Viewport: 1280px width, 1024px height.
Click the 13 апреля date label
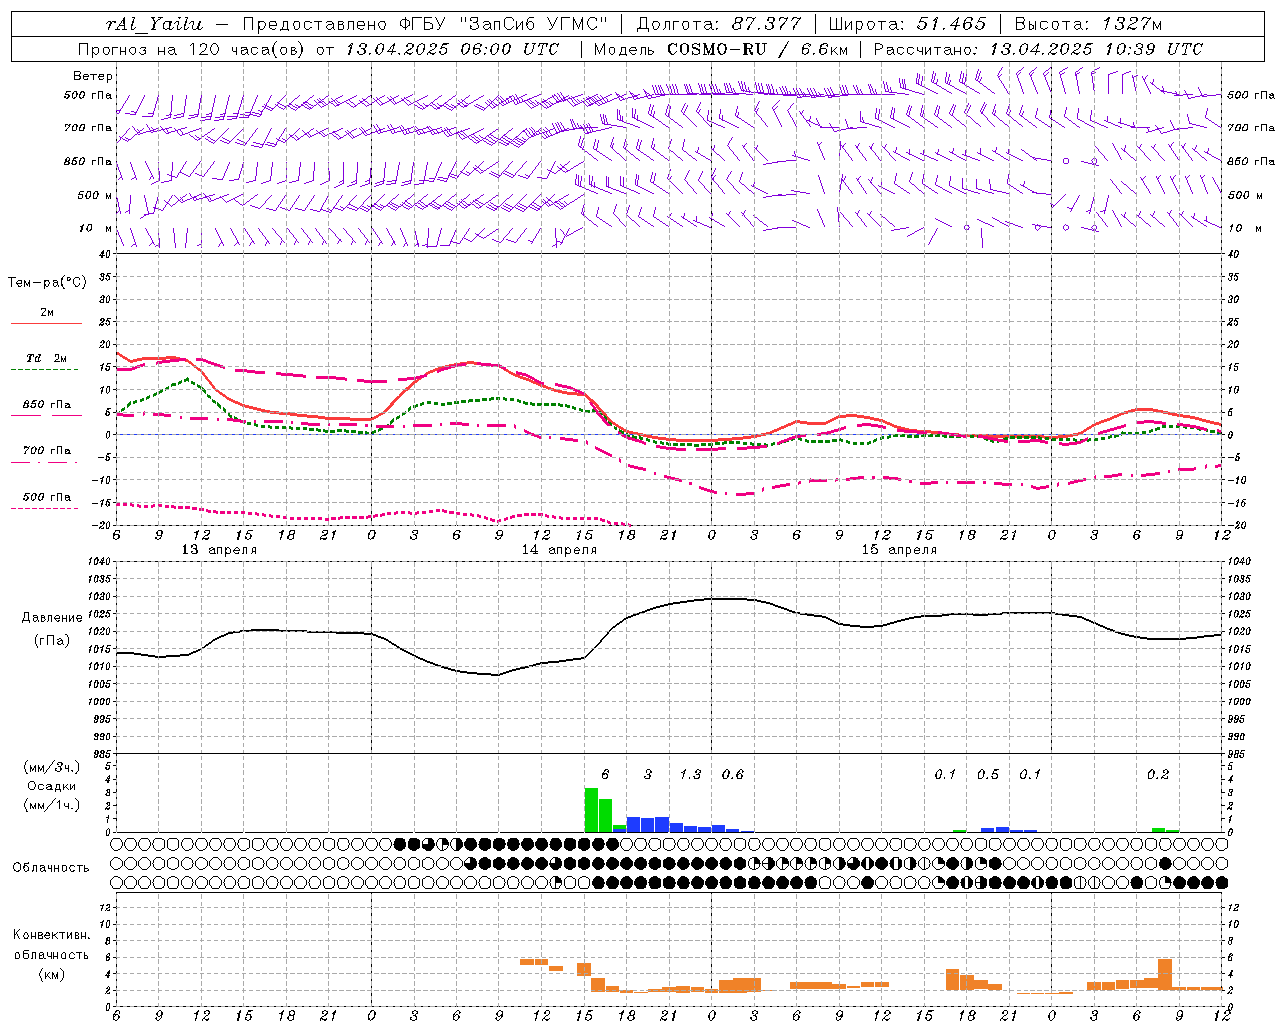[x=219, y=550]
